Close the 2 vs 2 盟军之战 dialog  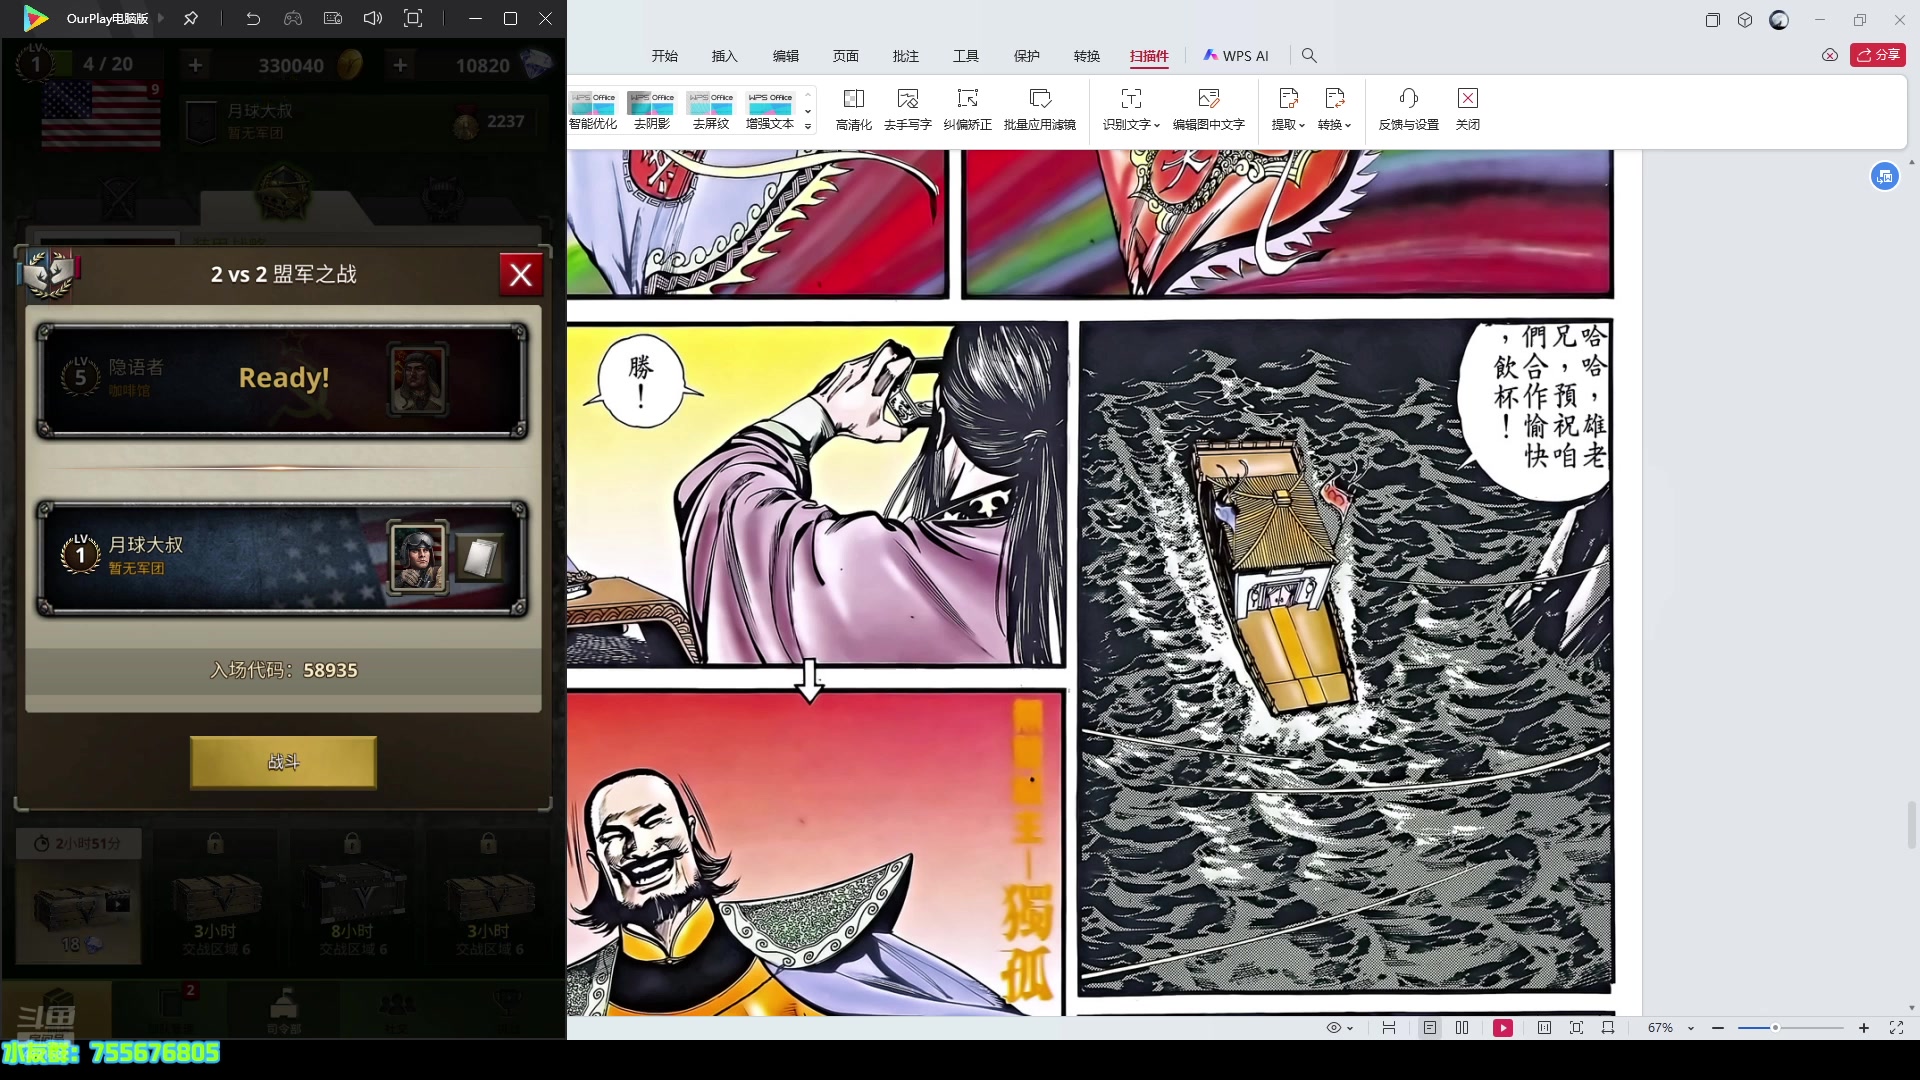521,275
